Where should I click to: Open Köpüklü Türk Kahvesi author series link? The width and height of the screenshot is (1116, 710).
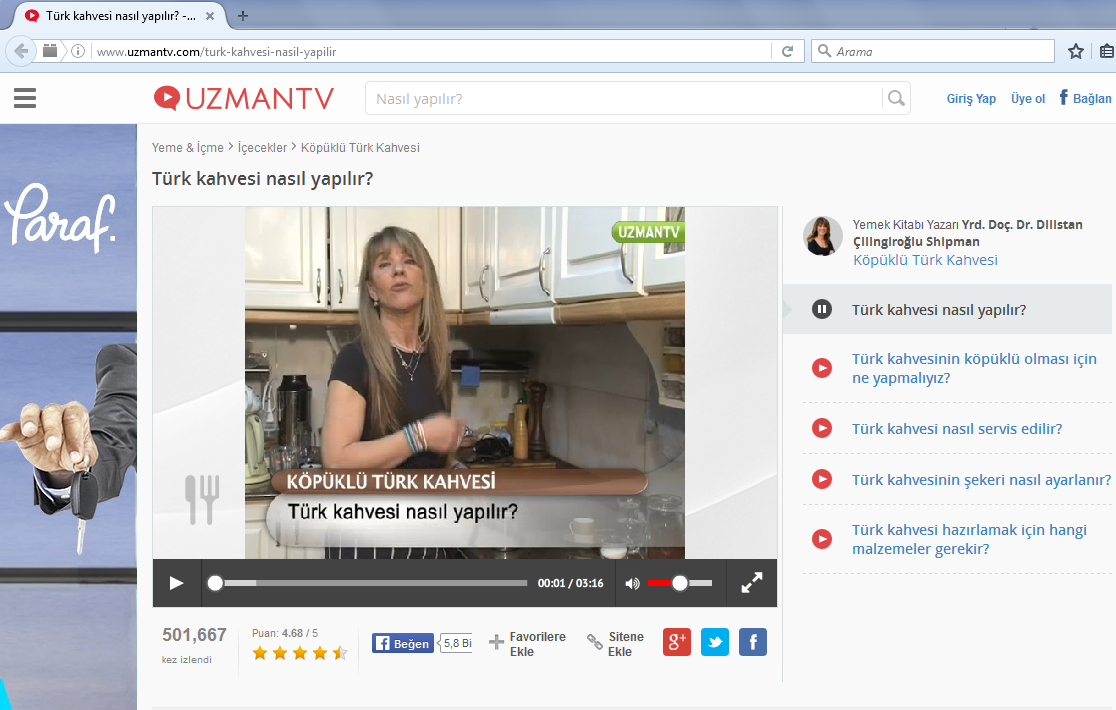925,260
